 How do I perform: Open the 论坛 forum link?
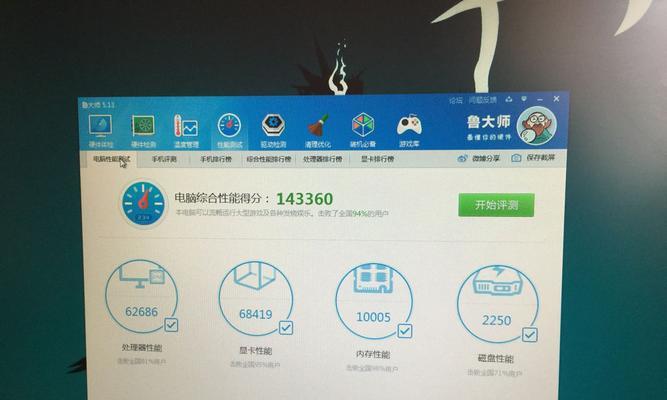[456, 100]
